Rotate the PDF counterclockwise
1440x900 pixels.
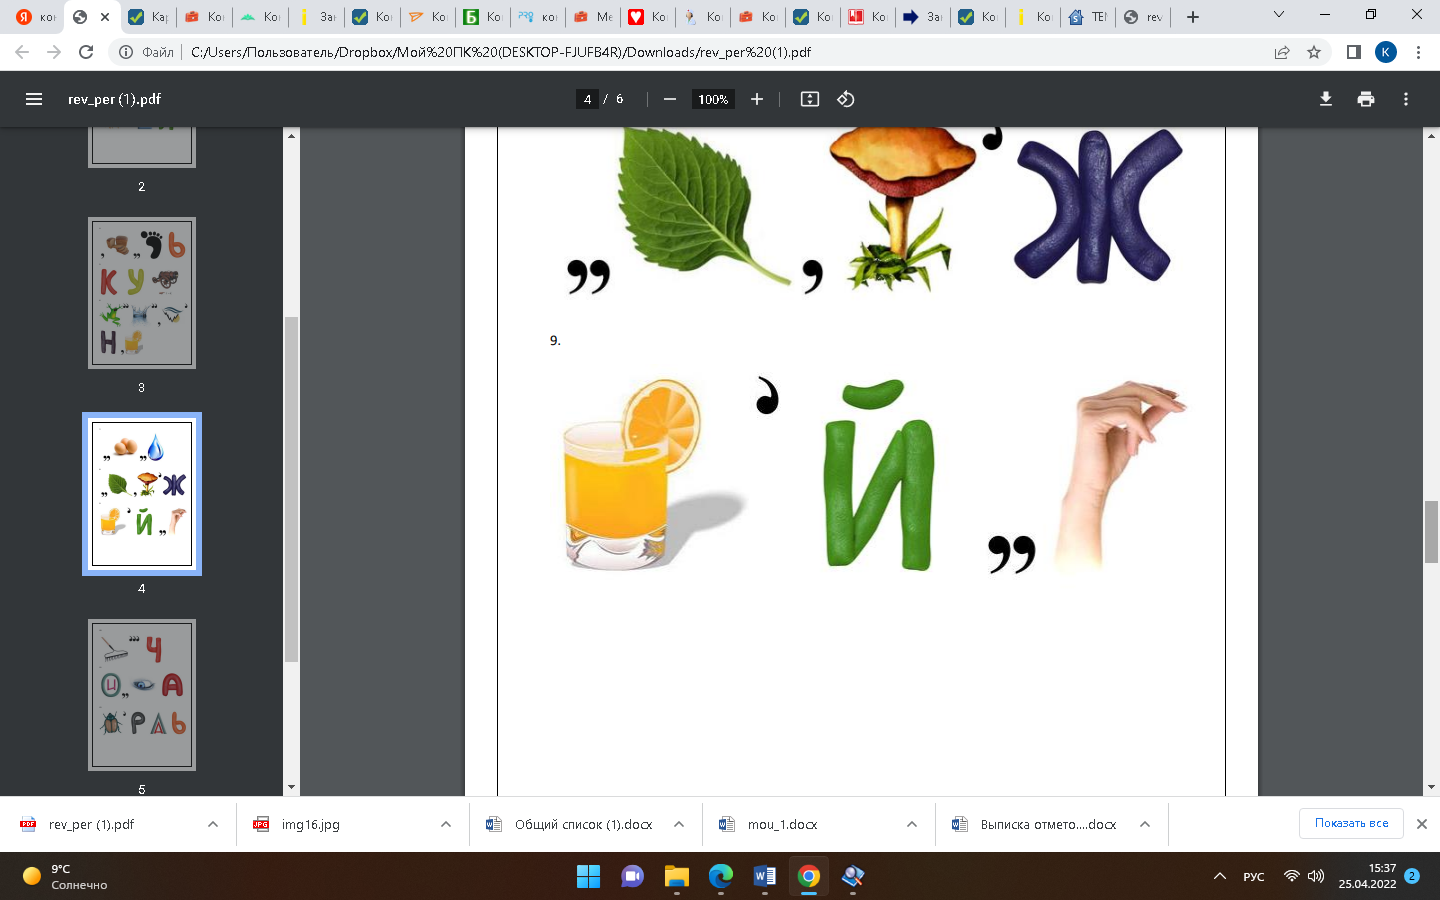click(x=846, y=99)
